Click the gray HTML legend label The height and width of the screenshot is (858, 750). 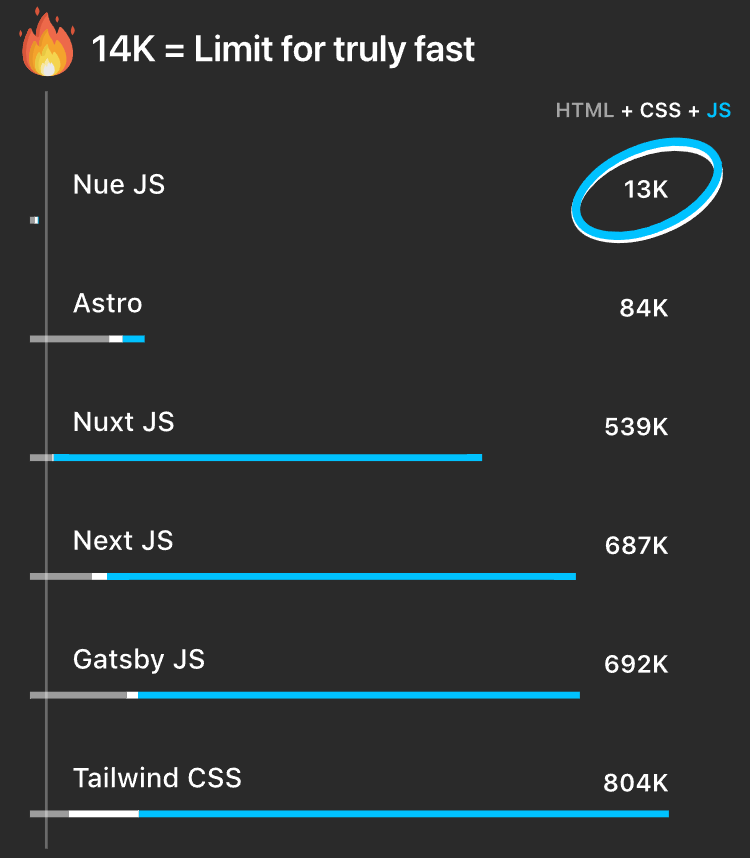(585, 111)
